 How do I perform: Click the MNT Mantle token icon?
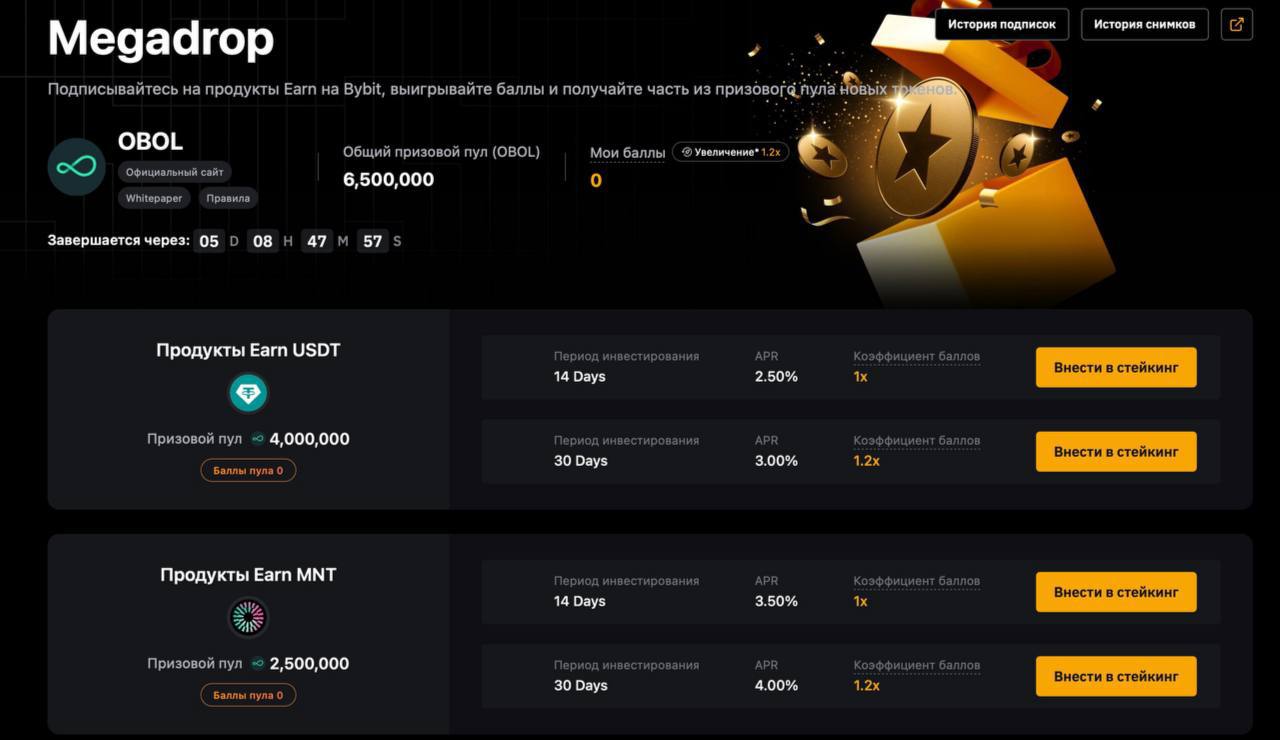coord(248,618)
